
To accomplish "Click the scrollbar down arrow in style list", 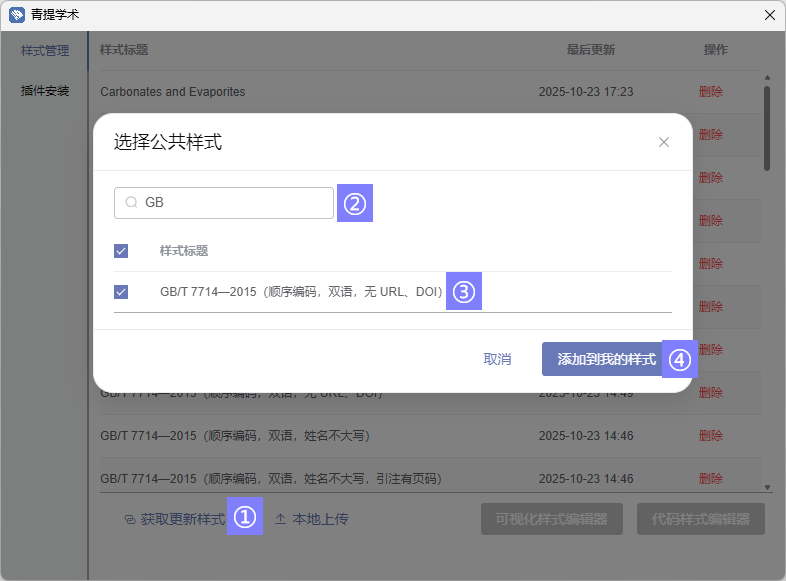I will 767,487.
